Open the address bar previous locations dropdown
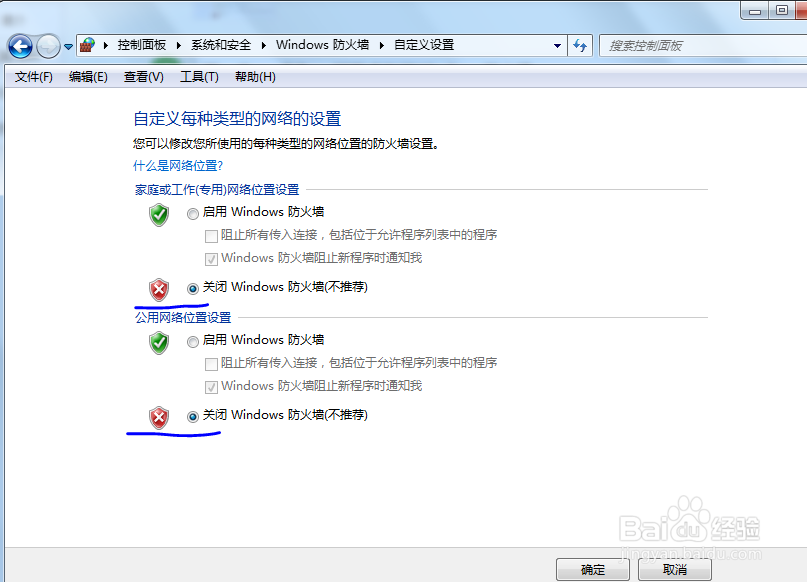The width and height of the screenshot is (807, 582). (557, 46)
